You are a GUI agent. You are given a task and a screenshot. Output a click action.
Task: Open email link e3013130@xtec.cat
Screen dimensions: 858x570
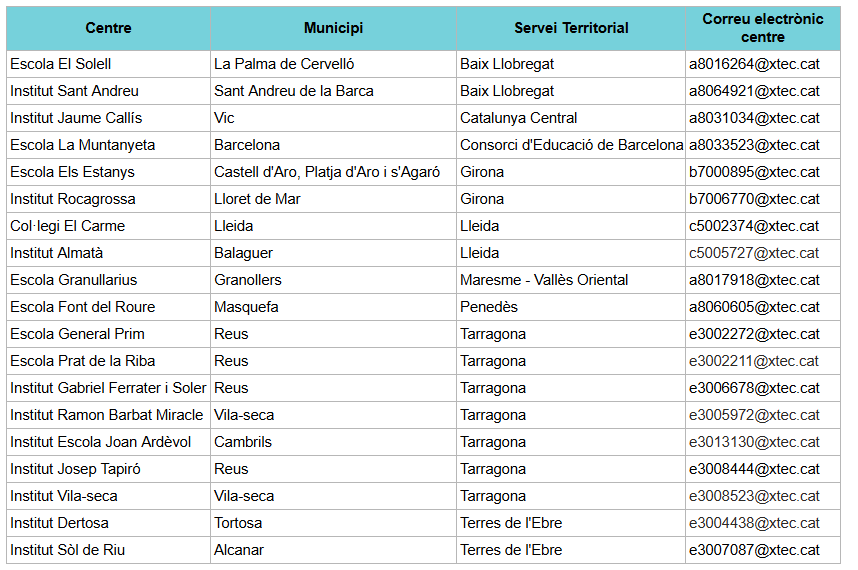coord(754,442)
